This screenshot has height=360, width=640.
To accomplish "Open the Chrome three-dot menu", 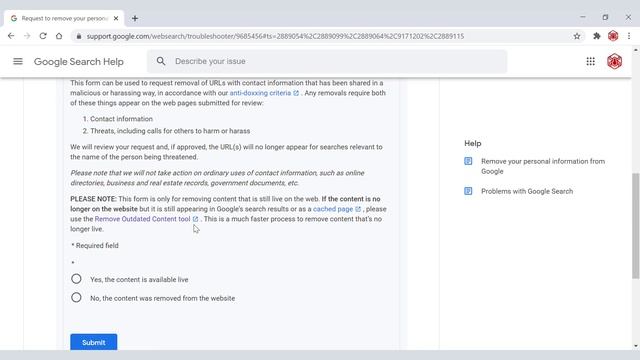I will coord(629,36).
